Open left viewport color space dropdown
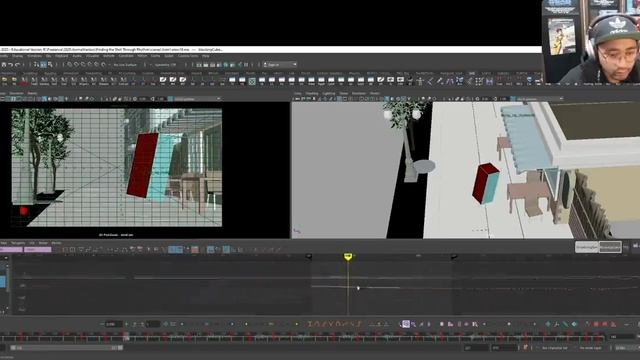 tap(197, 99)
